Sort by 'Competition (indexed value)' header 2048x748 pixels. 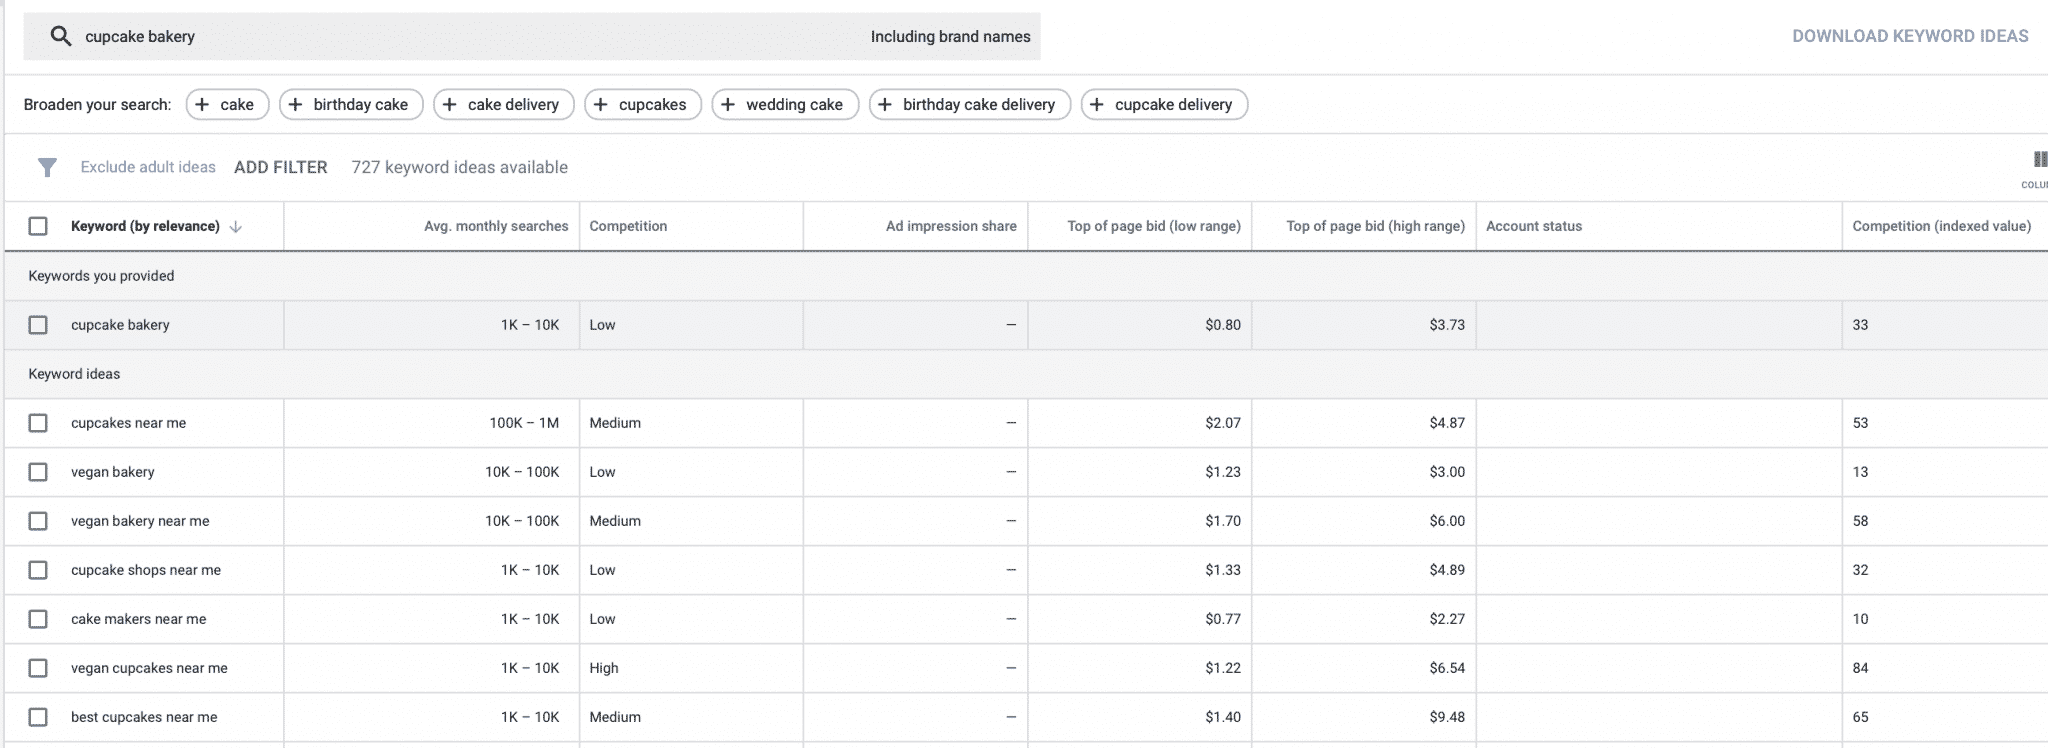tap(1941, 226)
